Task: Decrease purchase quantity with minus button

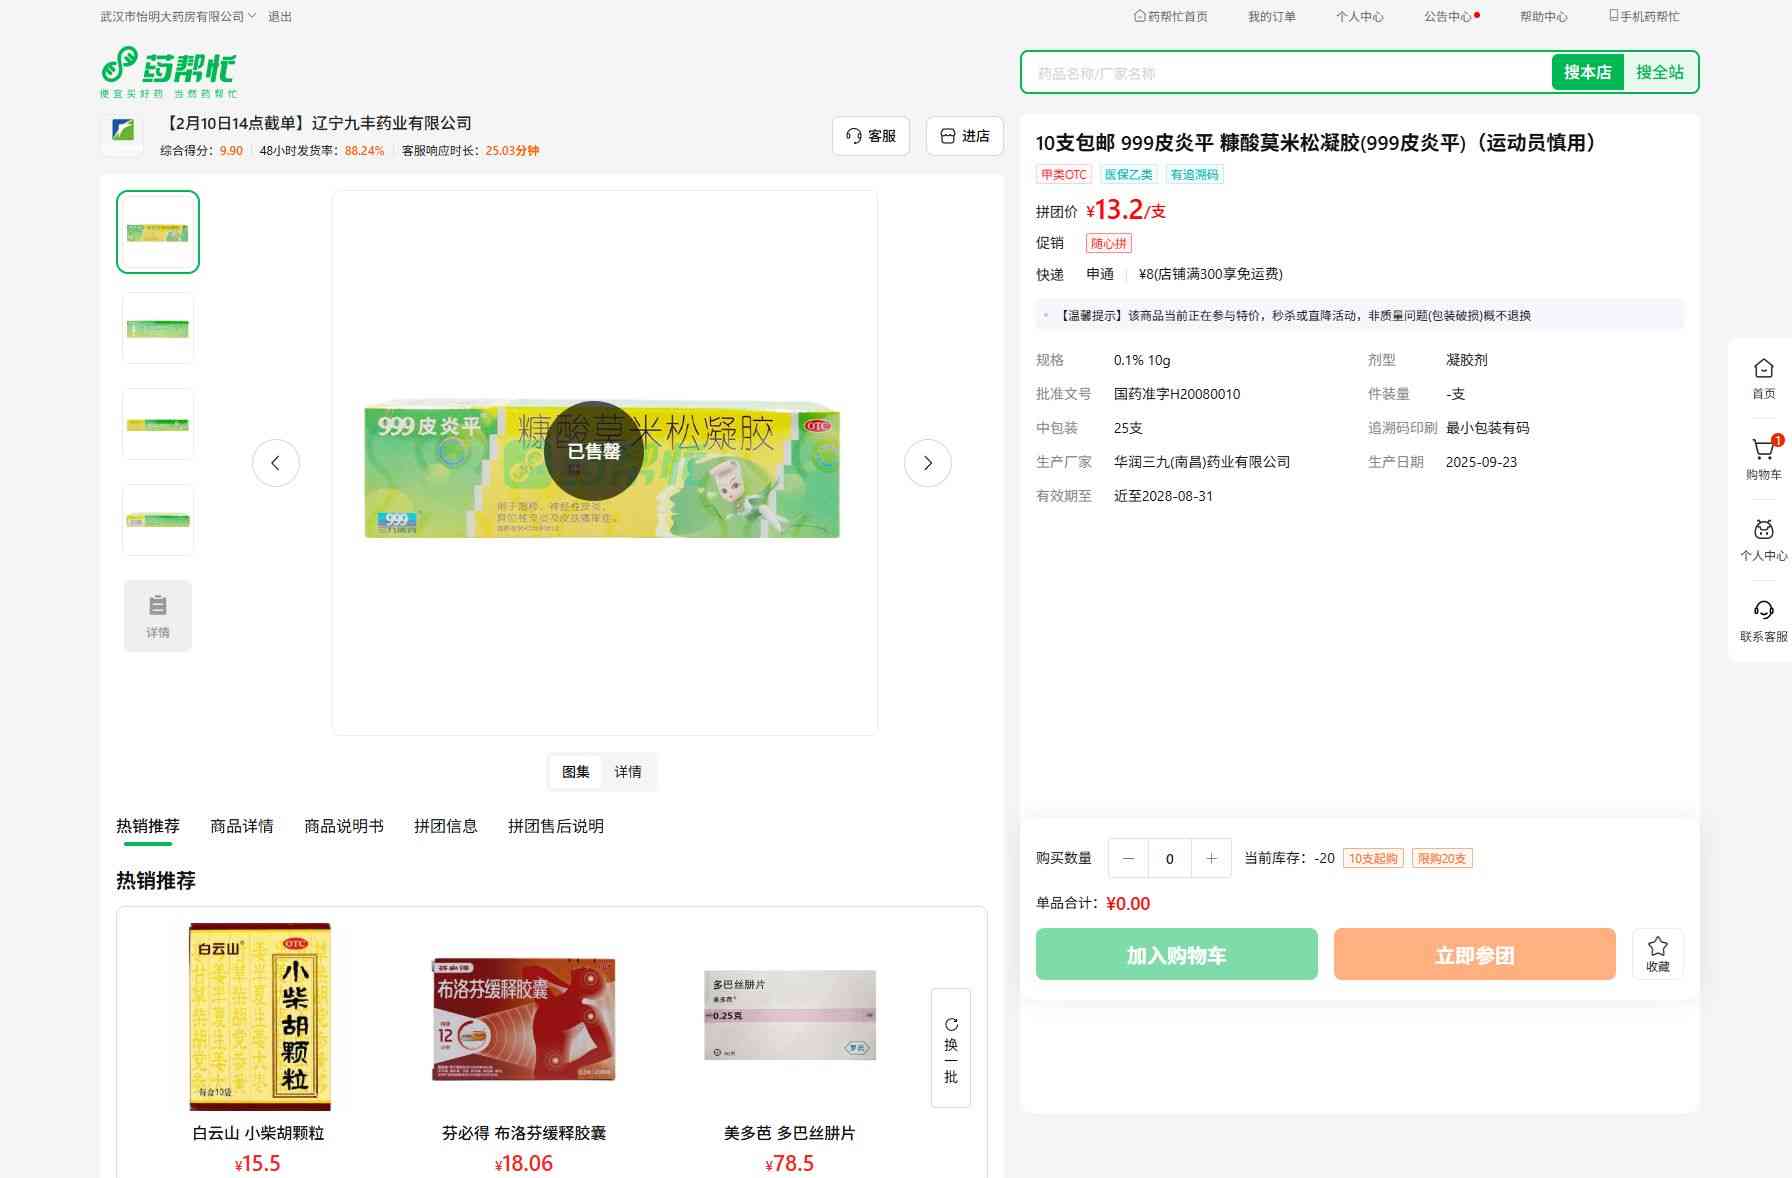Action: pyautogui.click(x=1128, y=858)
